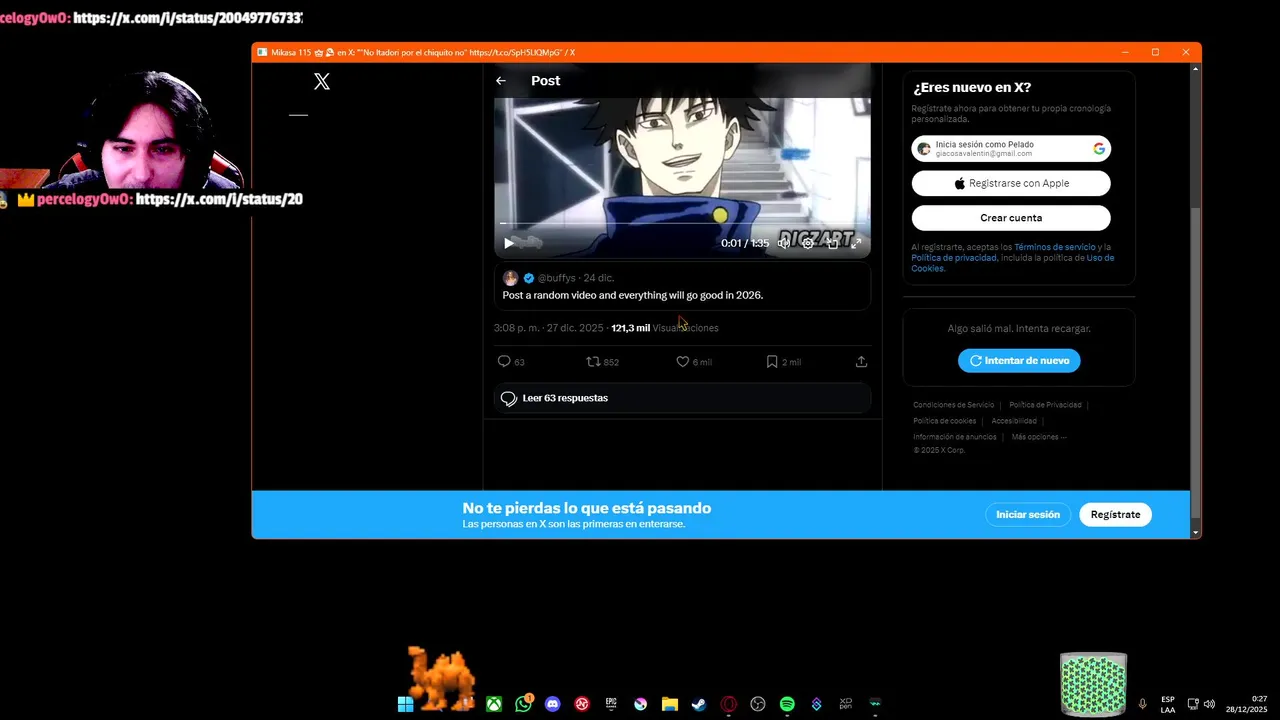Seek on the video progress bar
This screenshot has width=1280, height=720.
[x=683, y=224]
